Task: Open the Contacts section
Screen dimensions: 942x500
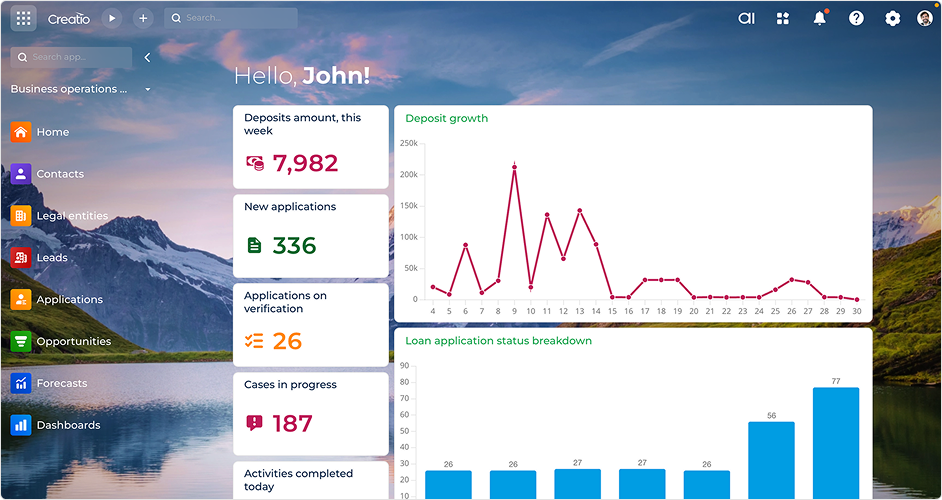Action: [x=60, y=174]
